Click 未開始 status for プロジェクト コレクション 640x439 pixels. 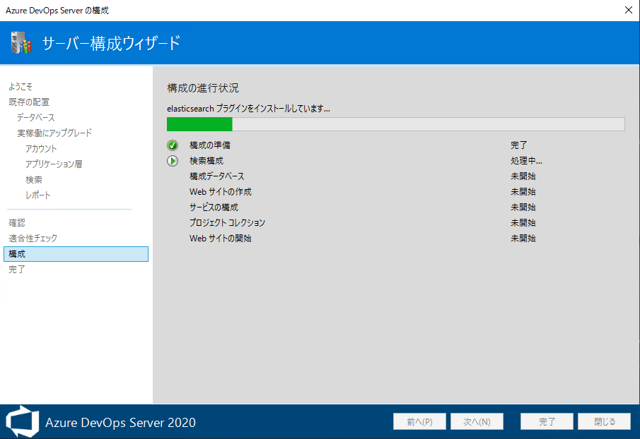pyautogui.click(x=523, y=223)
